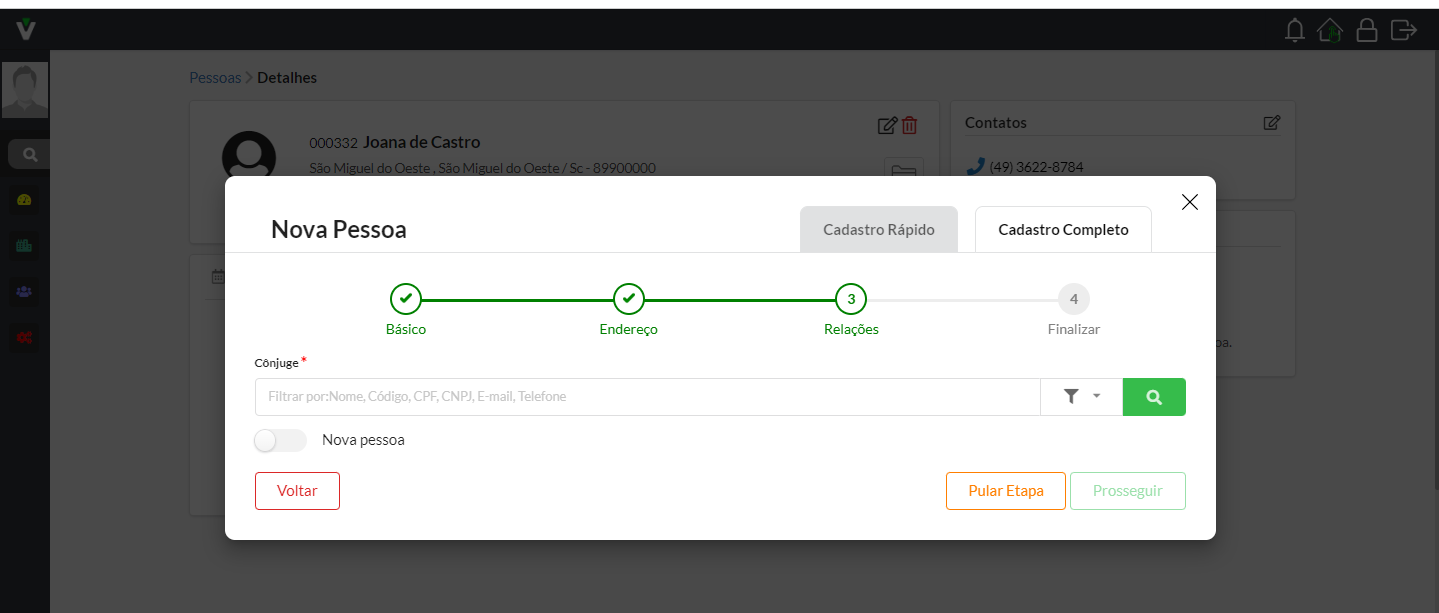The height and width of the screenshot is (613, 1439).
Task: Open the notifications bell
Action: pos(1295,30)
